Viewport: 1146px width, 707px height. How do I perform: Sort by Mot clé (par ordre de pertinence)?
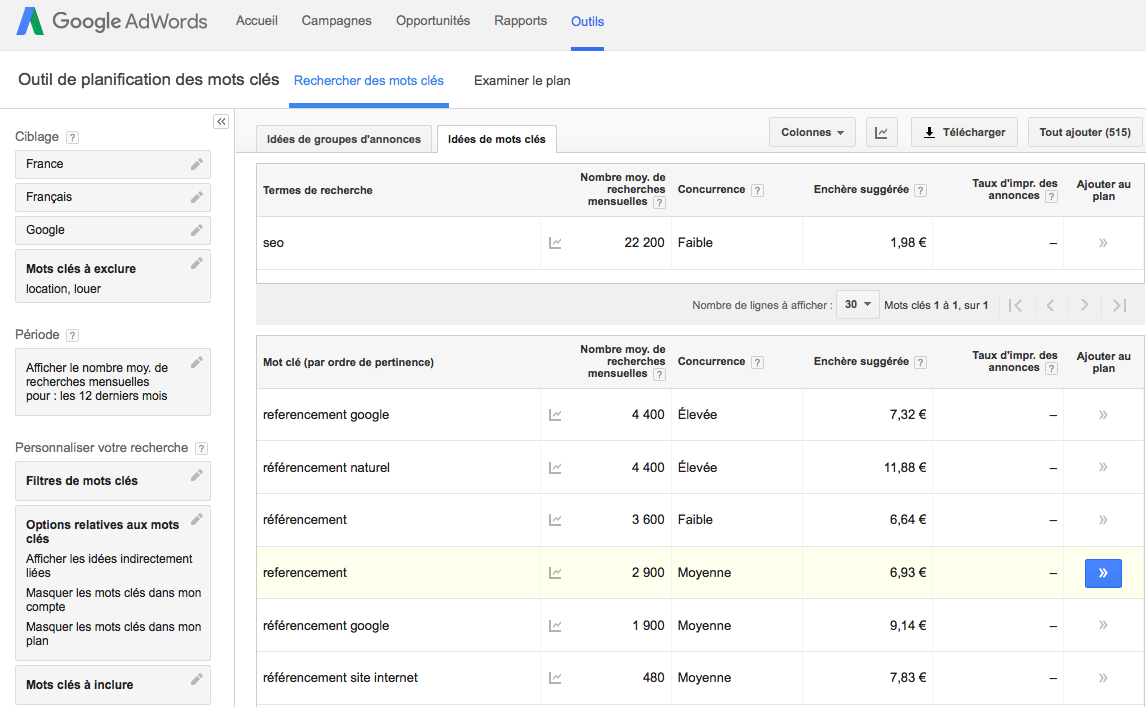click(348, 363)
